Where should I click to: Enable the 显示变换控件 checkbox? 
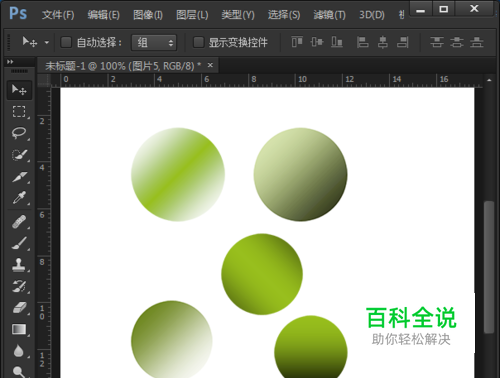pos(199,42)
